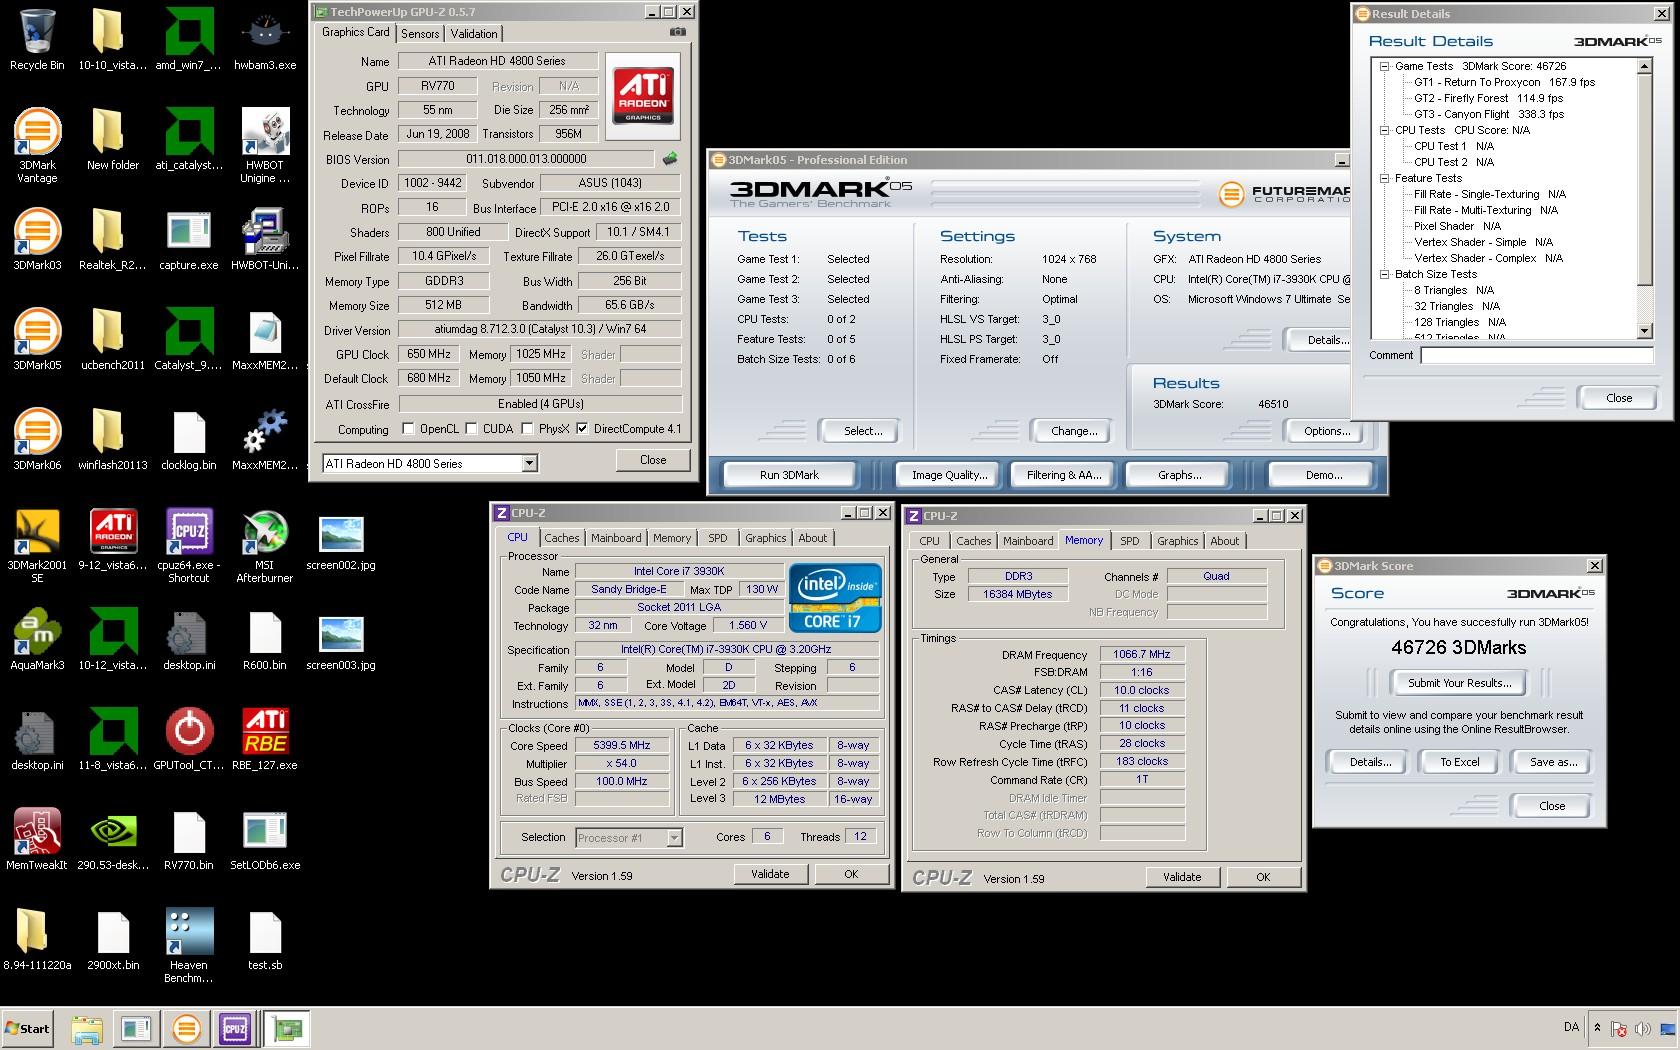Image resolution: width=1680 pixels, height=1050 pixels.
Task: Collapse the Batch Size Tests tree node
Action: (1385, 274)
